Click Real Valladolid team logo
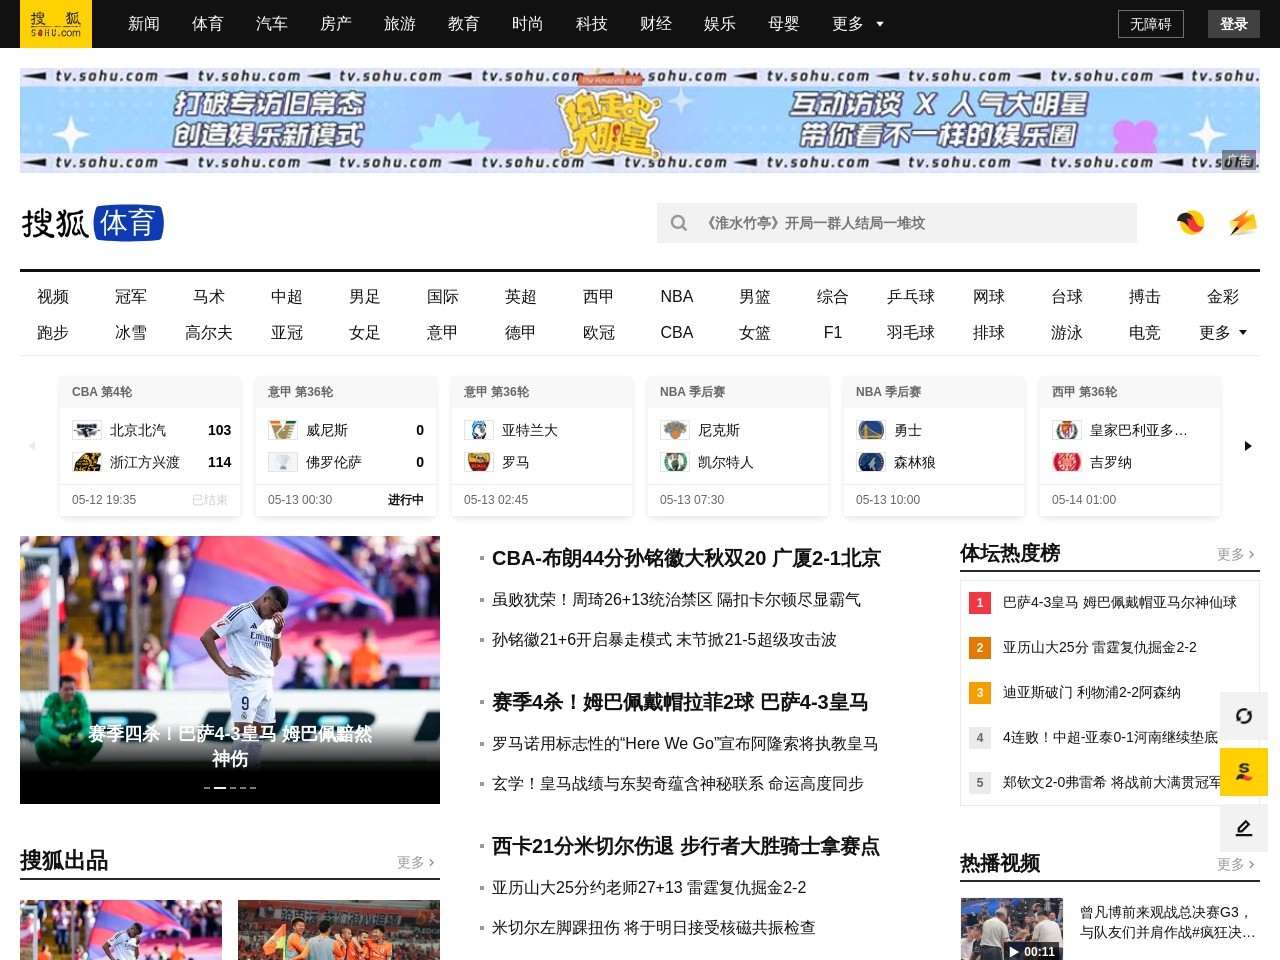 point(1067,430)
